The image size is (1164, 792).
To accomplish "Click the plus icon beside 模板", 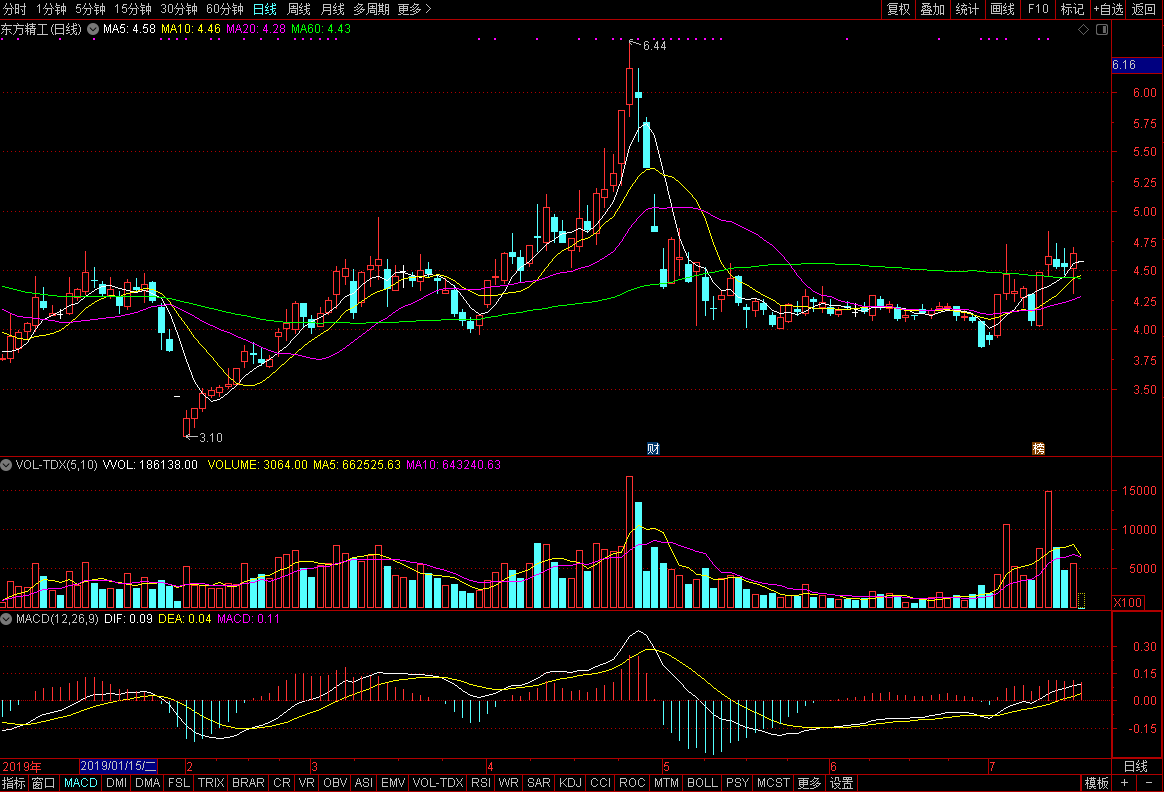I will [x=1124, y=783].
